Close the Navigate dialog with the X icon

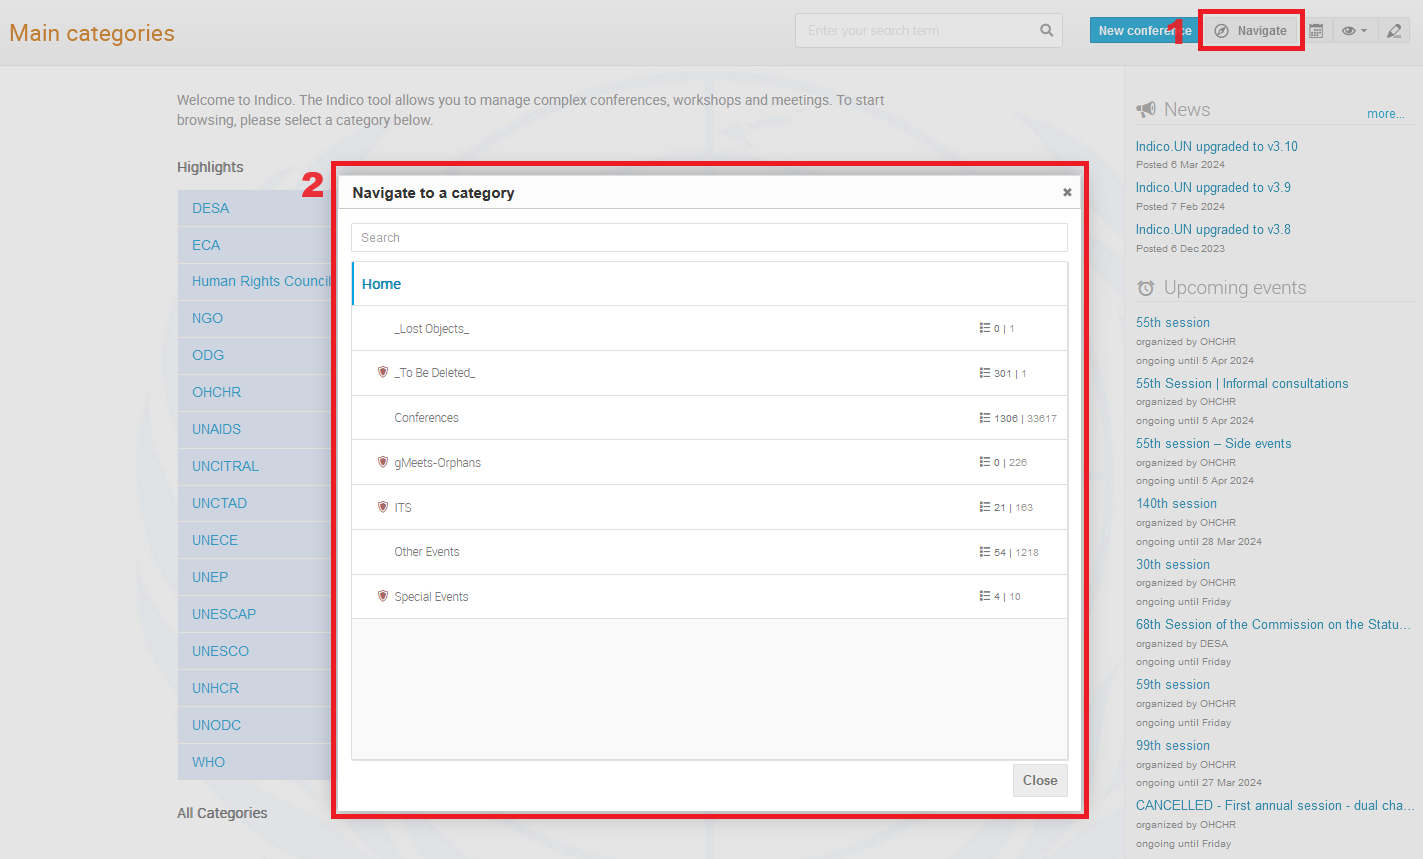tap(1067, 192)
